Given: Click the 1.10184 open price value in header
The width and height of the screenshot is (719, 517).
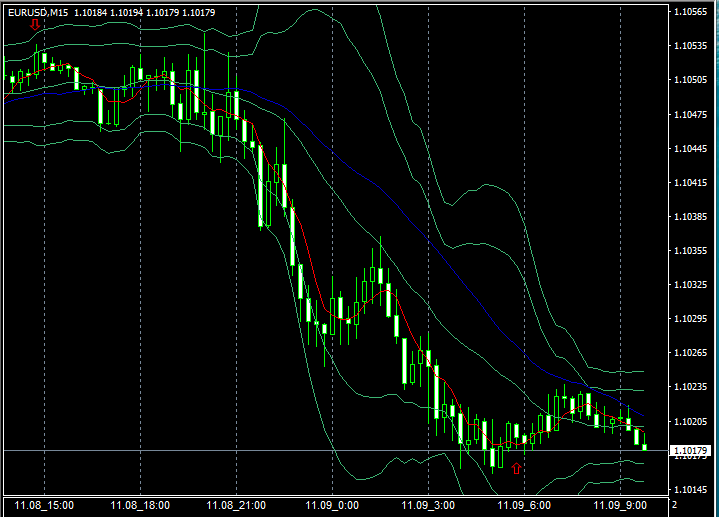Looking at the screenshot, I should [x=90, y=13].
